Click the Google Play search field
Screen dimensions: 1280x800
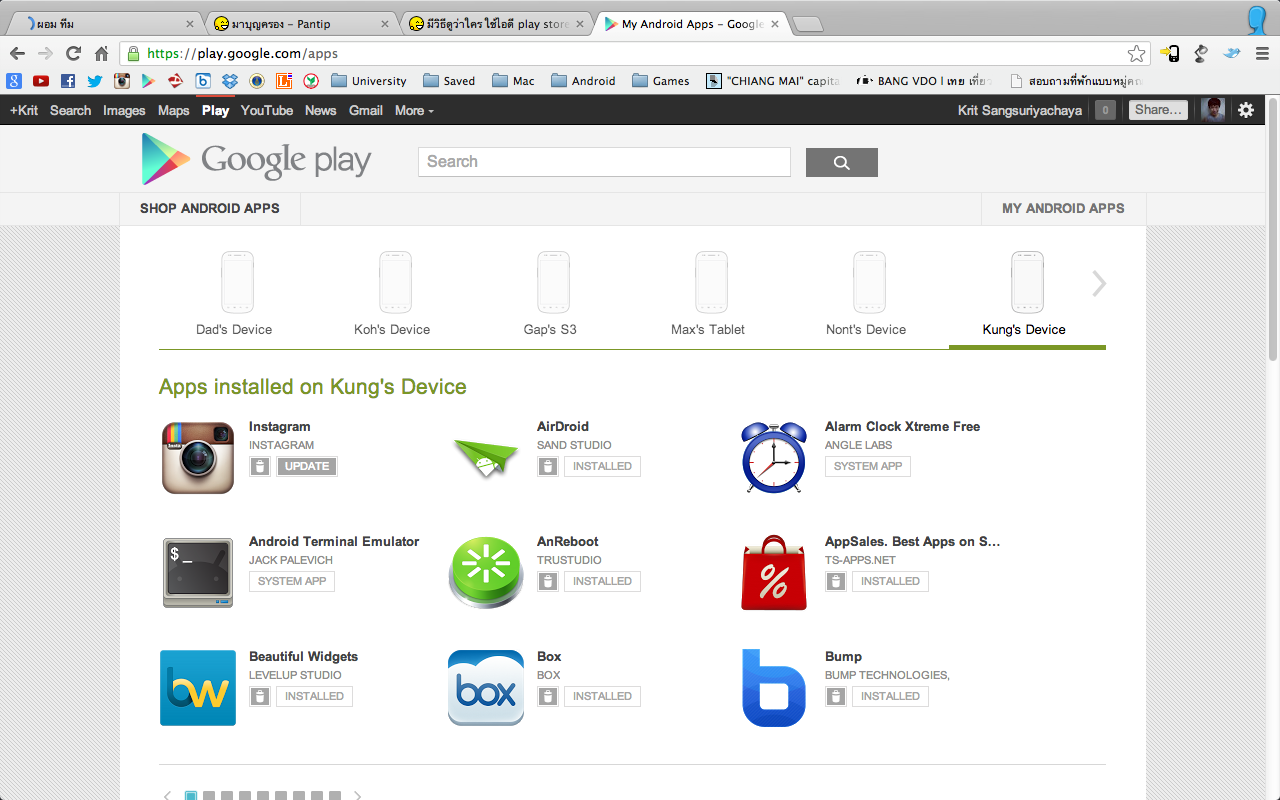tap(604, 162)
